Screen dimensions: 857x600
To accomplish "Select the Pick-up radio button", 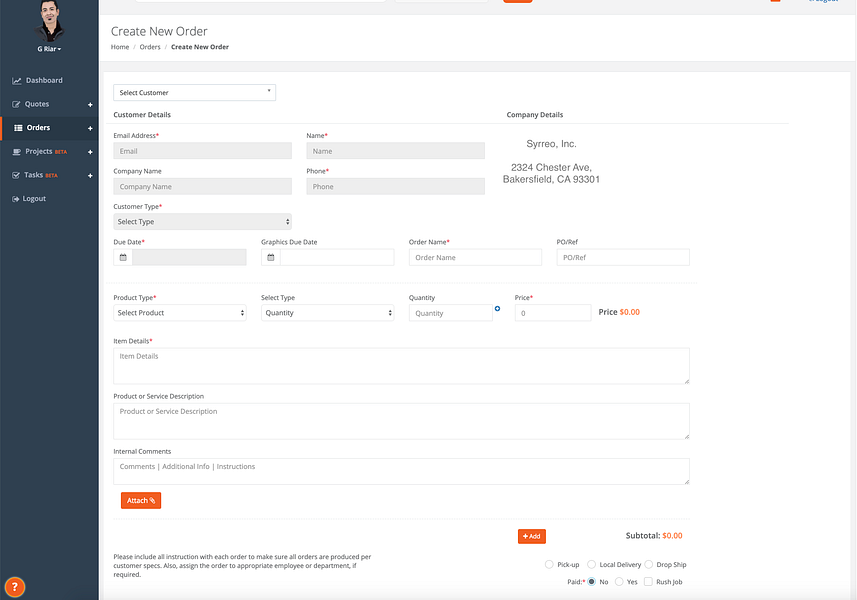I will click(549, 564).
